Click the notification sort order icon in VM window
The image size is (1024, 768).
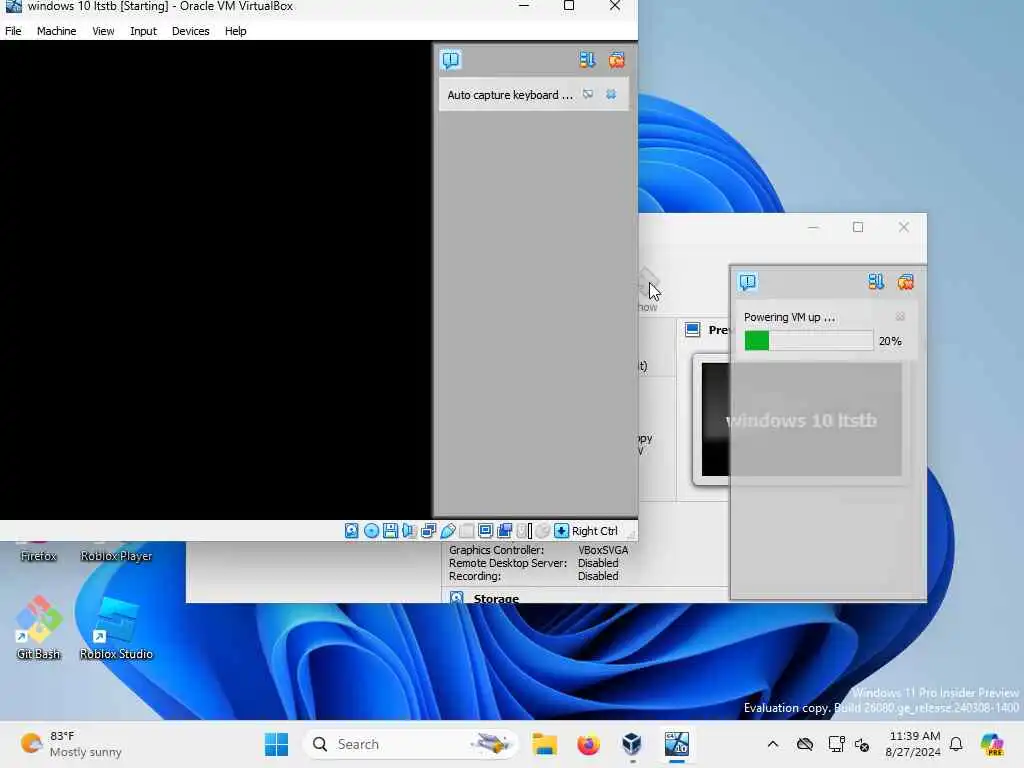[x=586, y=60]
